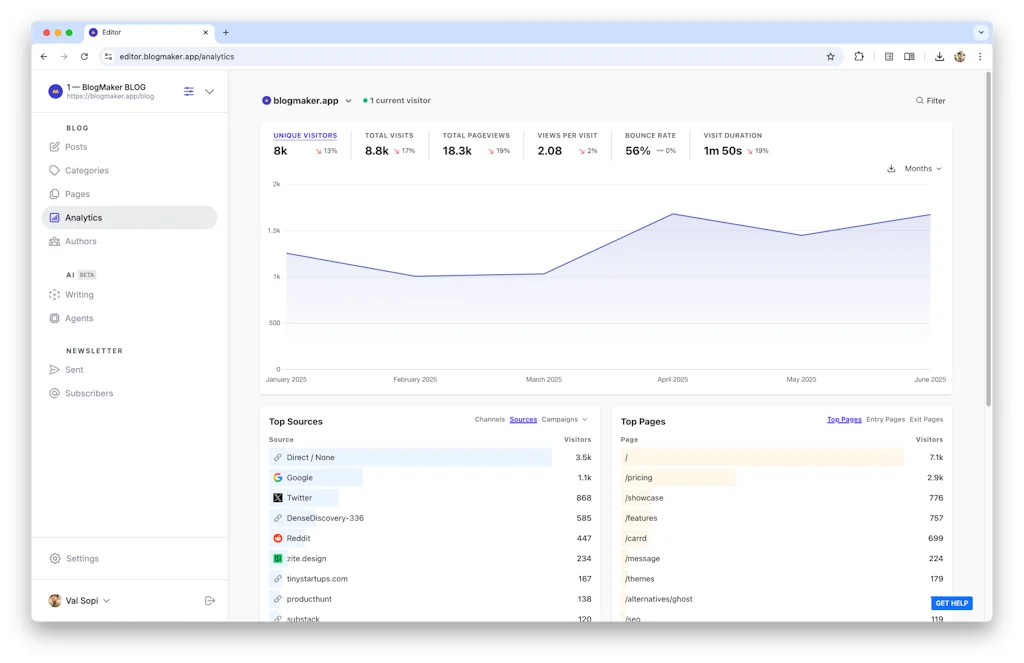Switch to Channels tab in Top Sources

[489, 420]
